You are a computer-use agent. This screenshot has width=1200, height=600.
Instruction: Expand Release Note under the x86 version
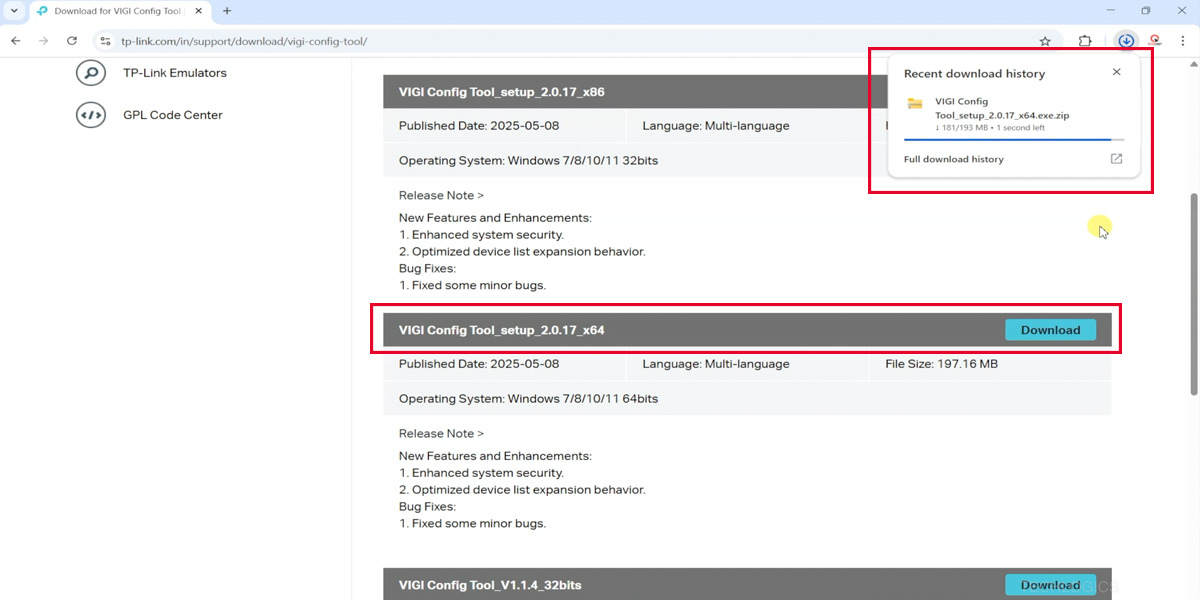pos(441,195)
